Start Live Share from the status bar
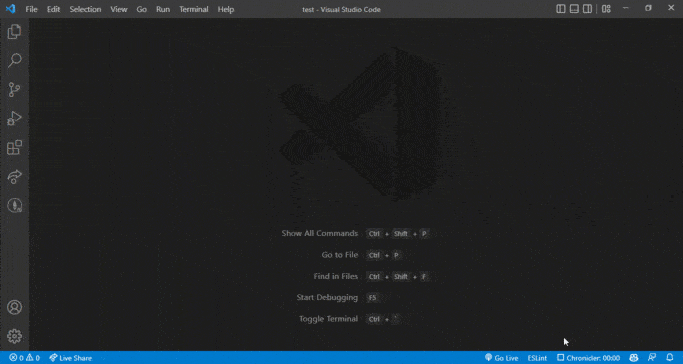This screenshot has height=364, width=683. (70, 358)
